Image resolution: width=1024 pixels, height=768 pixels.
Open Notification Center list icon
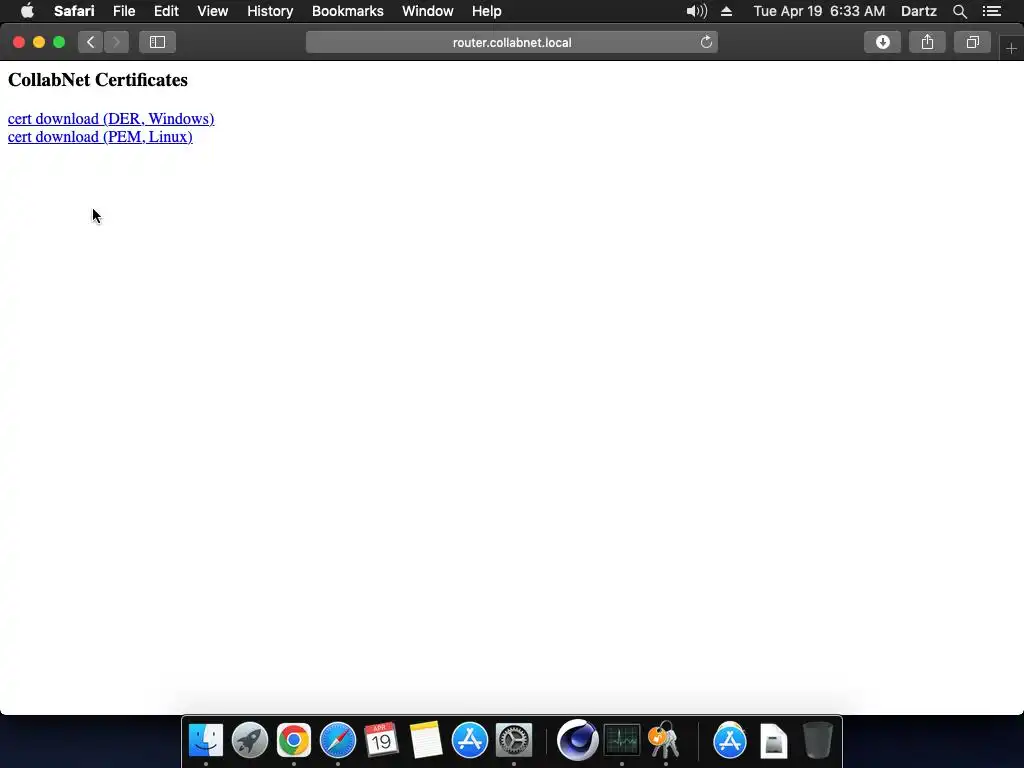click(992, 11)
